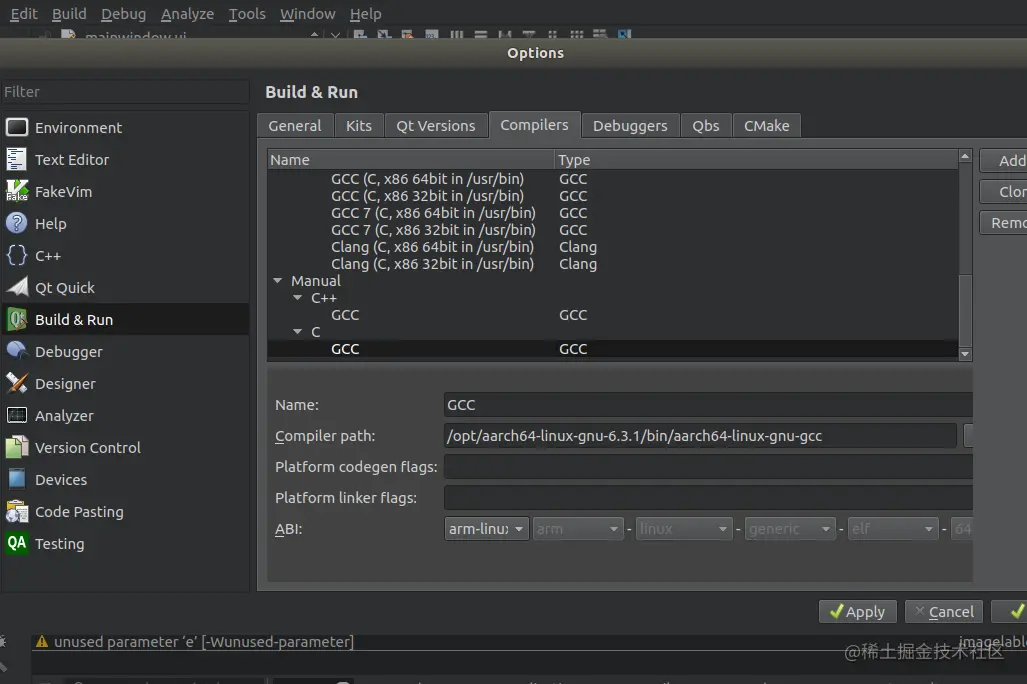Click the Remove compiler button
Viewport: 1027px width, 684px height.
1003,223
